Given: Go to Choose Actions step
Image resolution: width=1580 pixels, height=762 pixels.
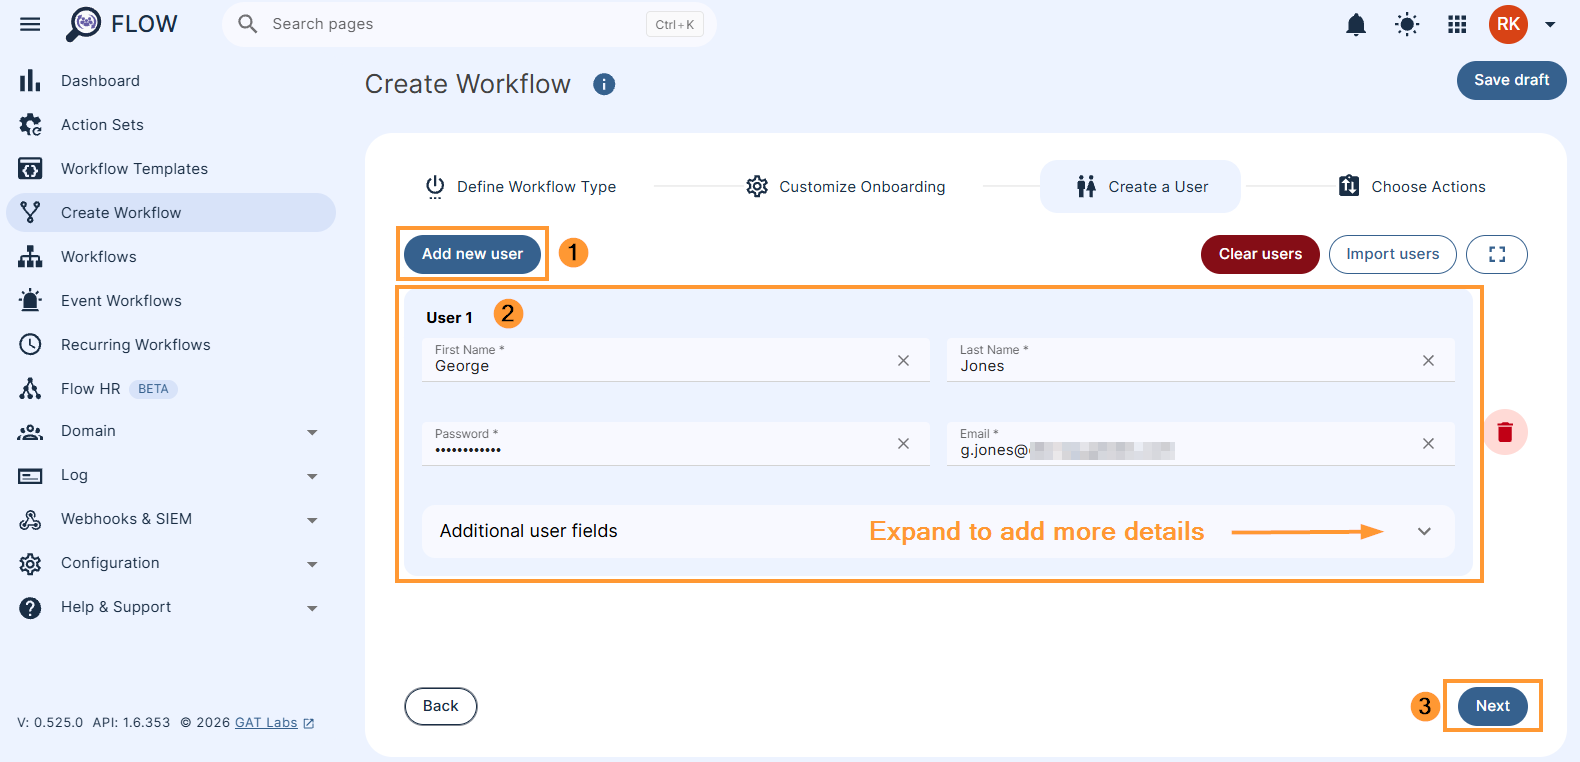Looking at the screenshot, I should pyautogui.click(x=1412, y=187).
